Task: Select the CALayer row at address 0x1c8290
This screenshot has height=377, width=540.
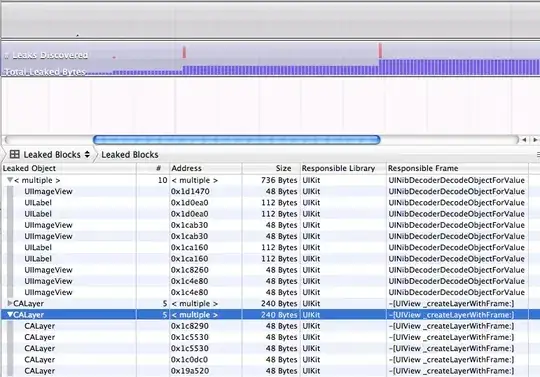Action: (x=264, y=326)
